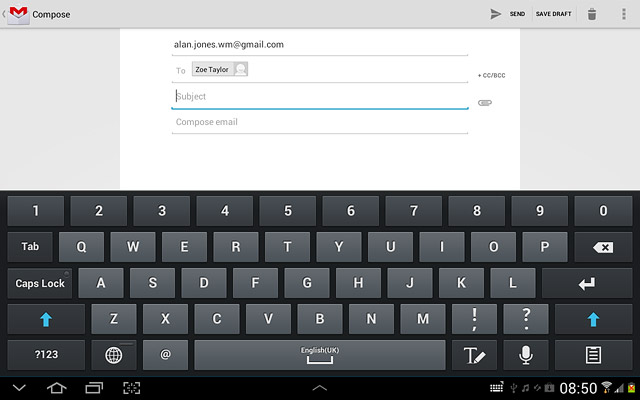Tap the USB connection status icon
This screenshot has width=640, height=400.
coord(514,387)
